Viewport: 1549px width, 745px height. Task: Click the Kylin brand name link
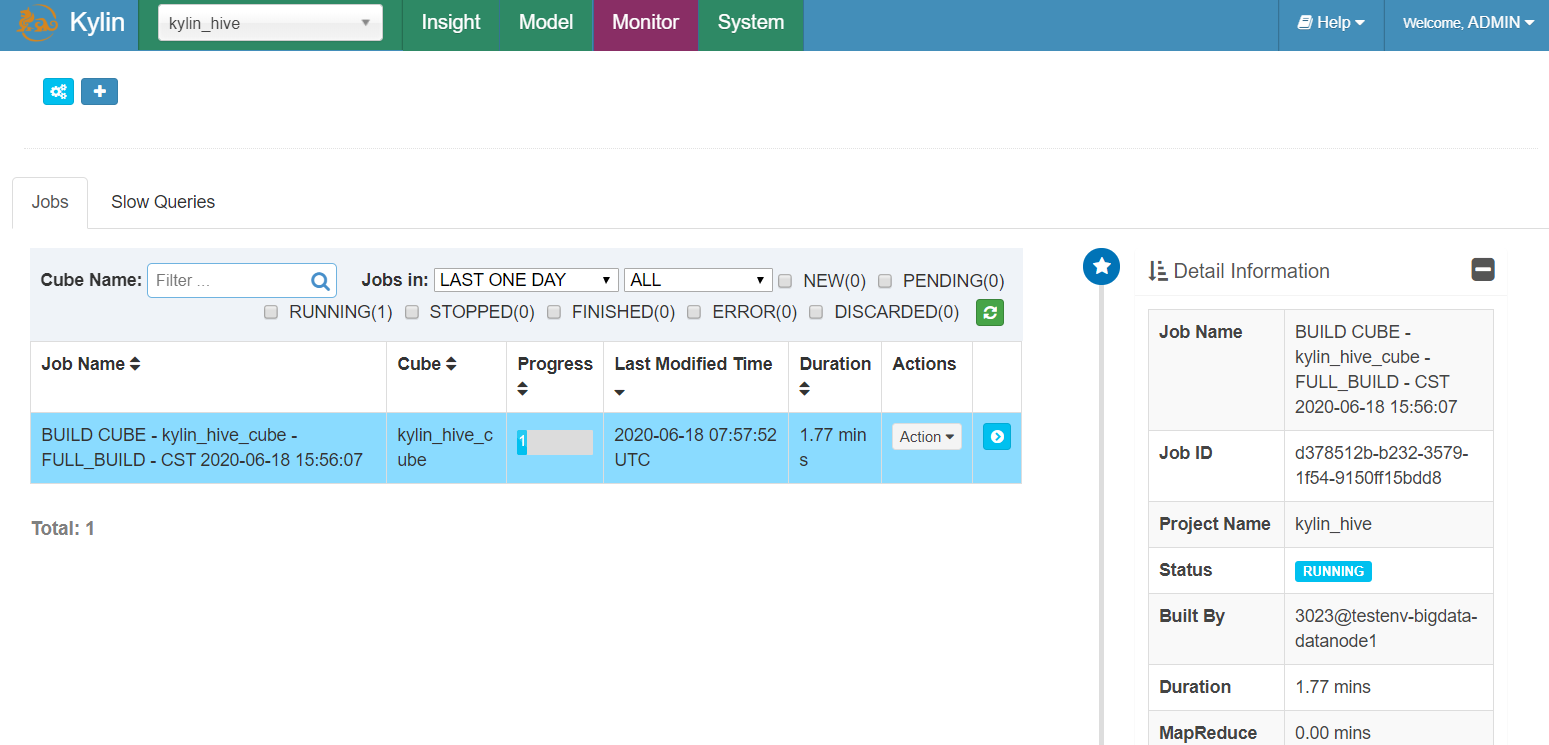(97, 22)
